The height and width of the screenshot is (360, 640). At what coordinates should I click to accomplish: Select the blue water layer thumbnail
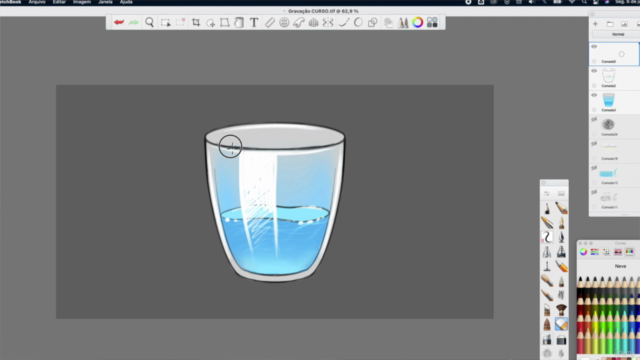click(608, 100)
